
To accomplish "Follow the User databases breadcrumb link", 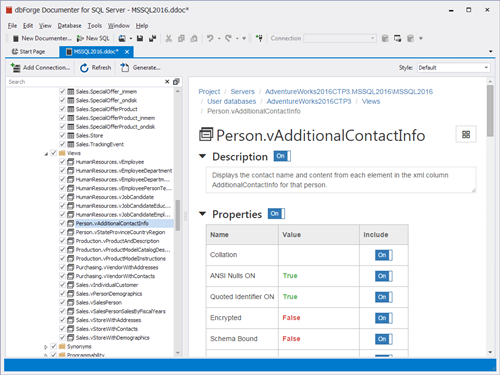I will (x=232, y=101).
